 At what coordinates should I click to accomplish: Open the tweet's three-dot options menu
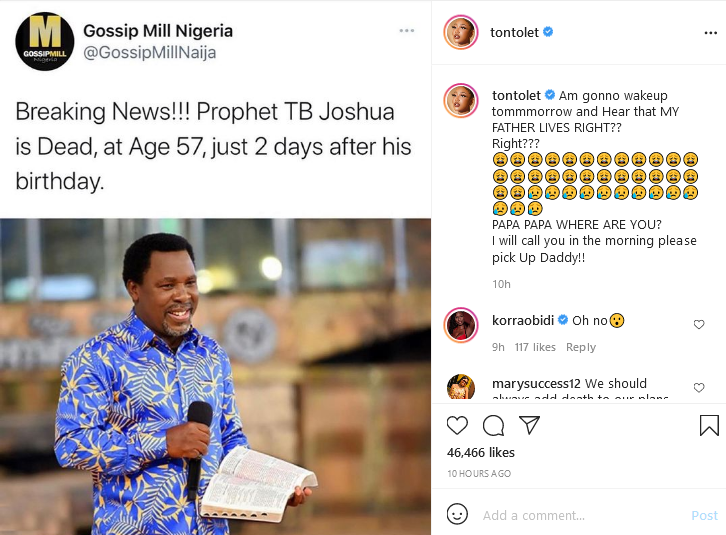[407, 31]
